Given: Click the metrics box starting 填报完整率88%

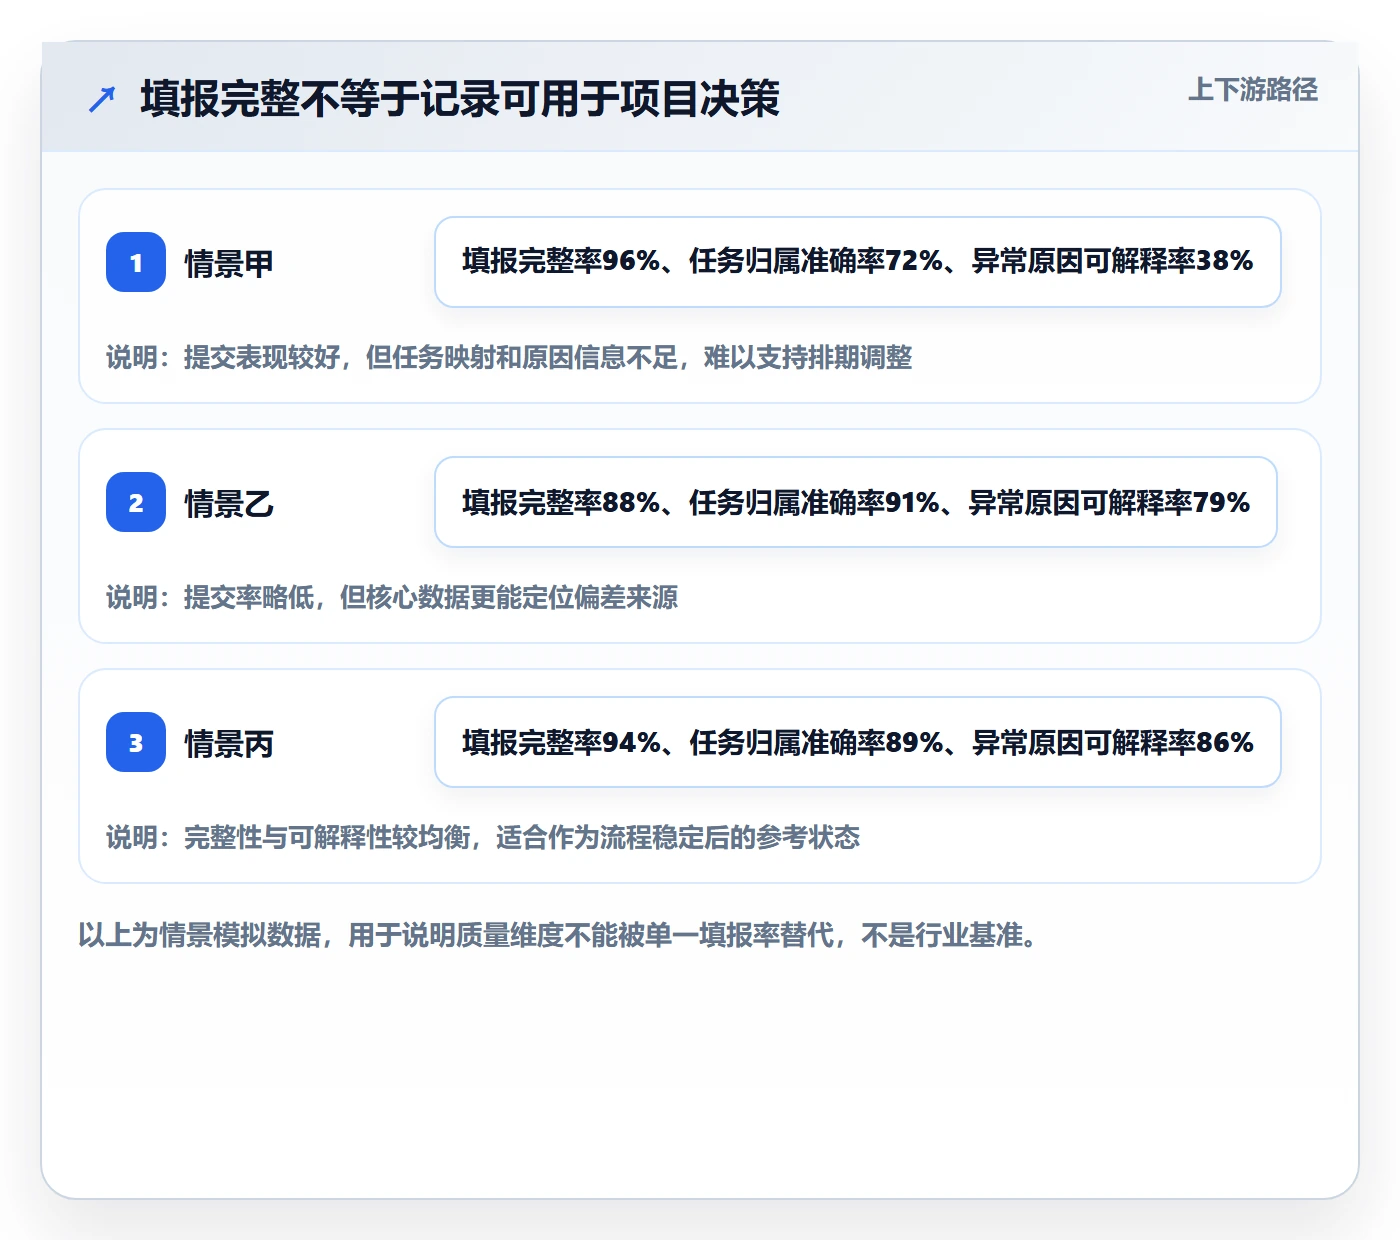Looking at the screenshot, I should pos(856,502).
